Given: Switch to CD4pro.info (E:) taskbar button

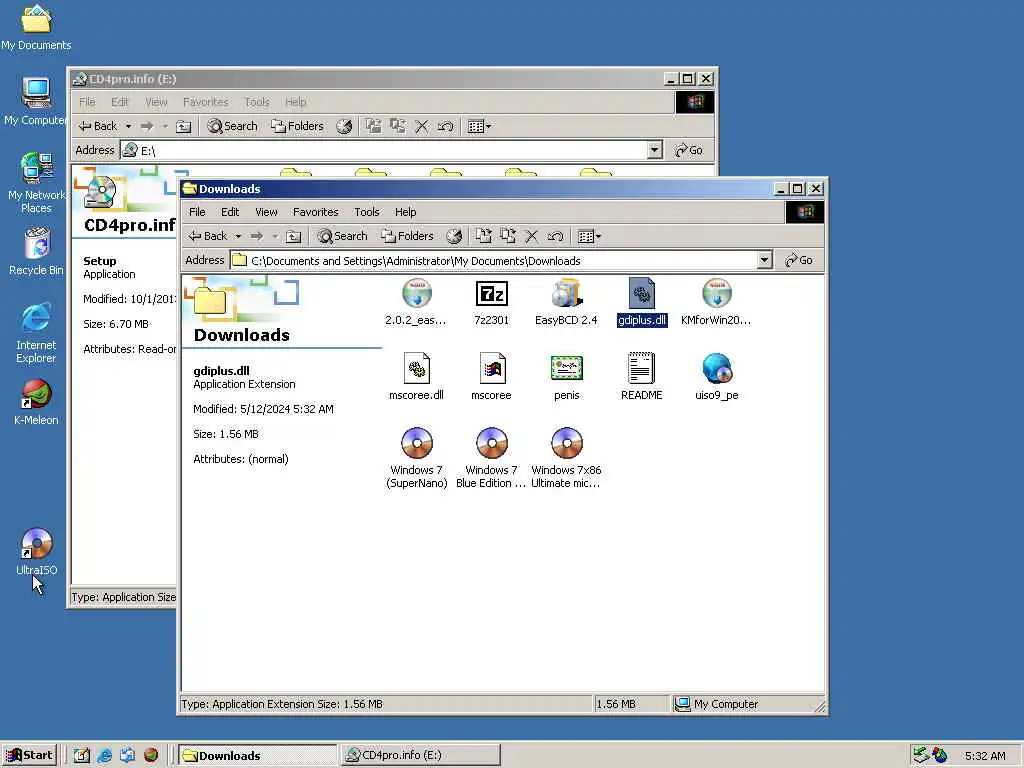Looking at the screenshot, I should click(x=421, y=756).
